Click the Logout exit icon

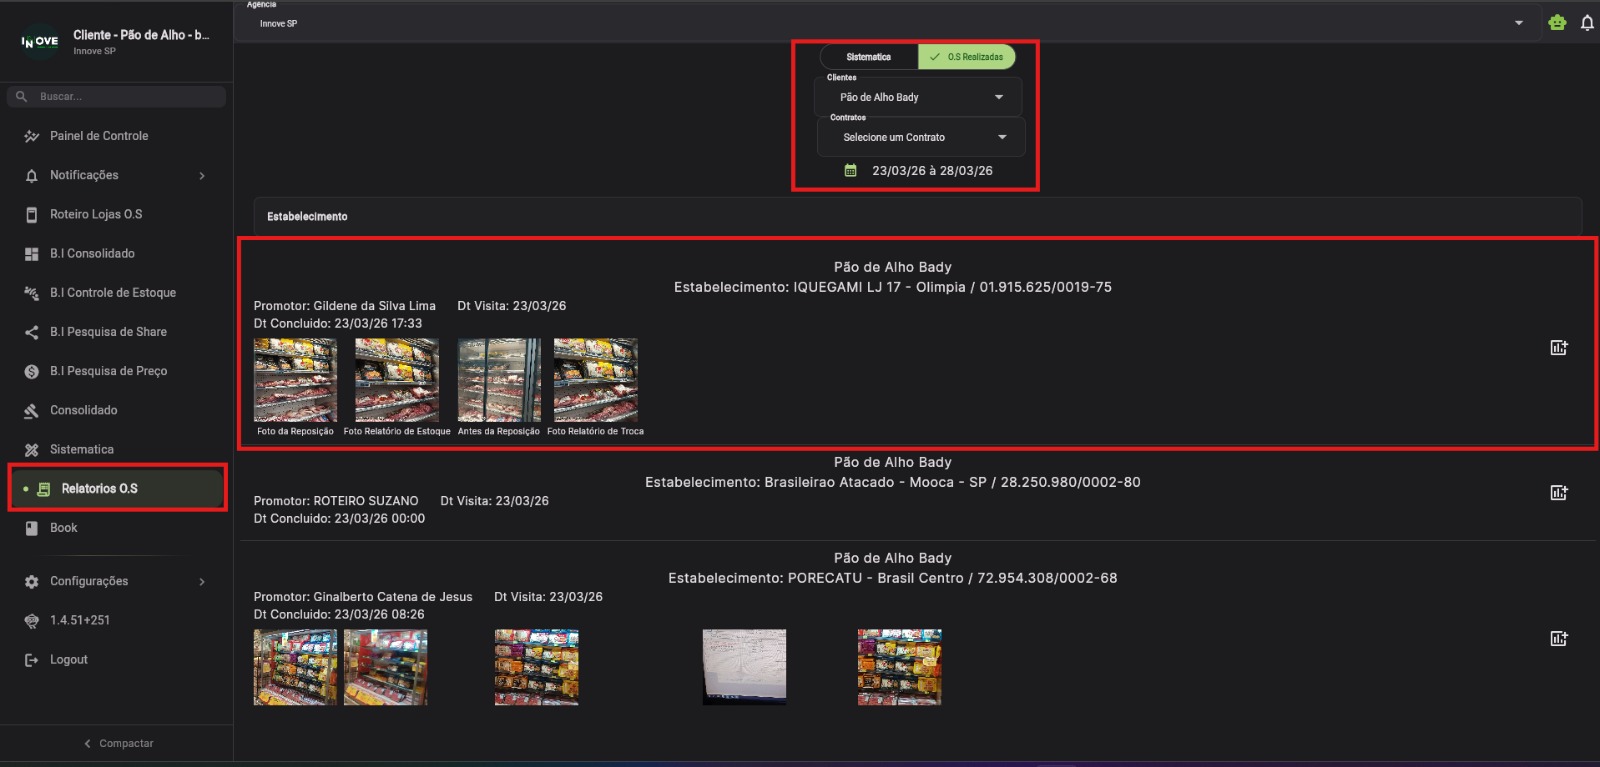click(31, 660)
